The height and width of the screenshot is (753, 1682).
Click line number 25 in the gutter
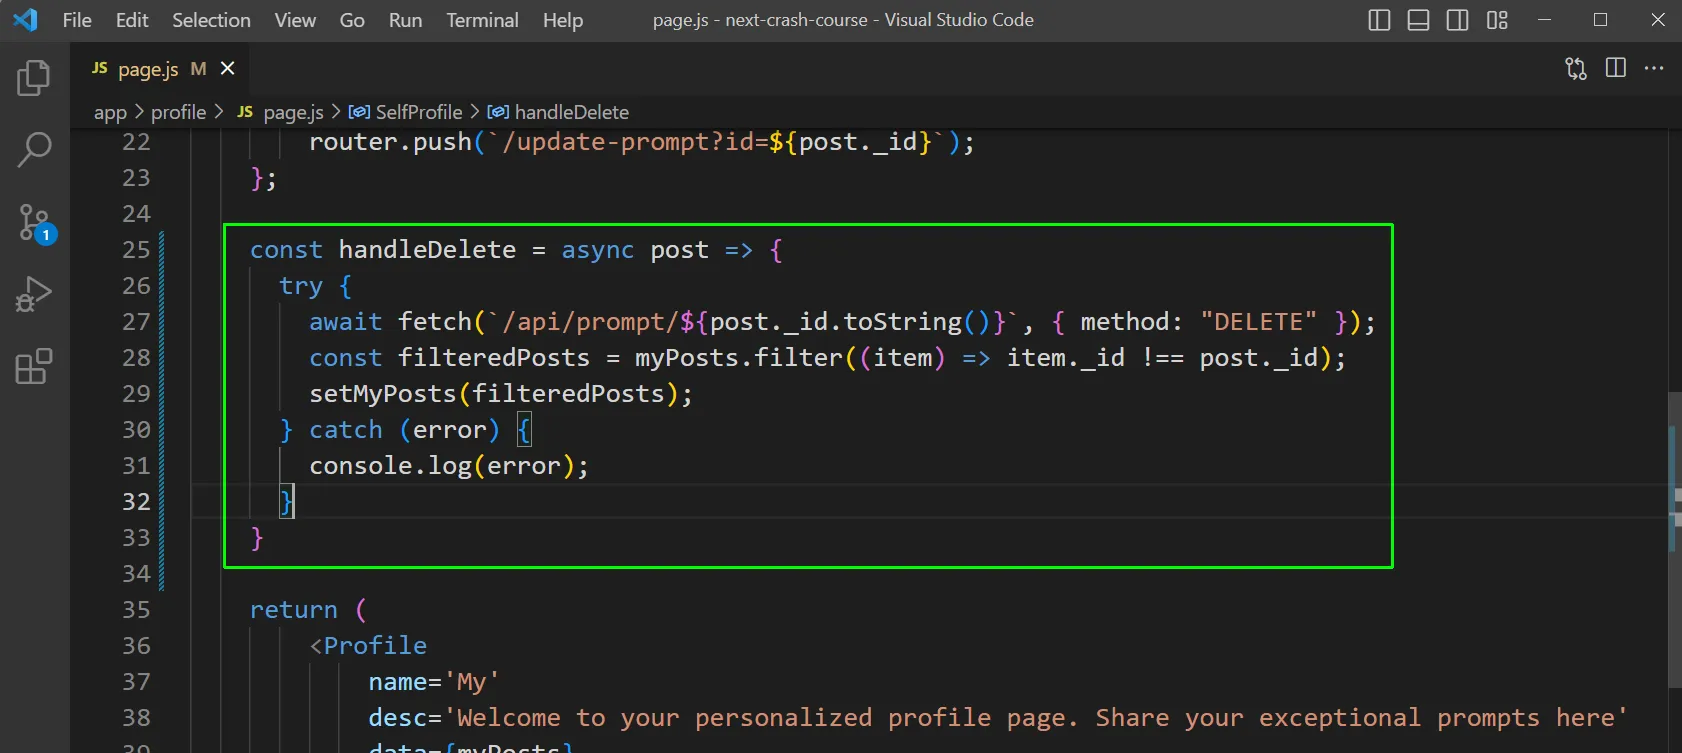tap(136, 250)
